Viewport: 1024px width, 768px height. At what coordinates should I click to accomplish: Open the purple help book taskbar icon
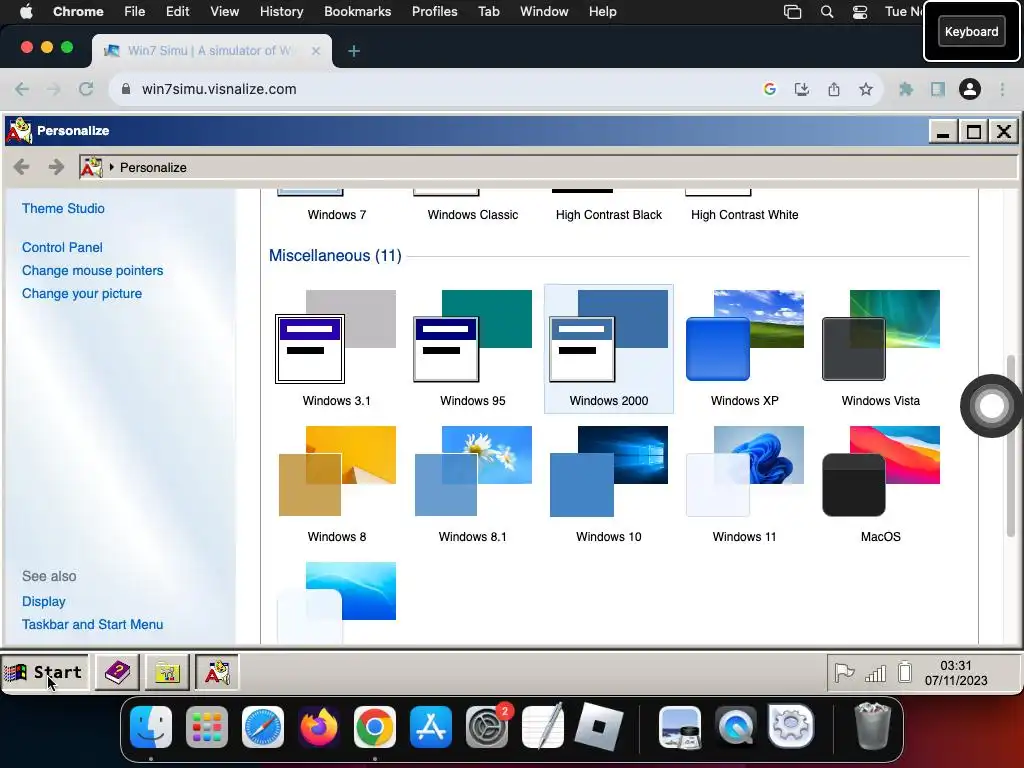(118, 672)
